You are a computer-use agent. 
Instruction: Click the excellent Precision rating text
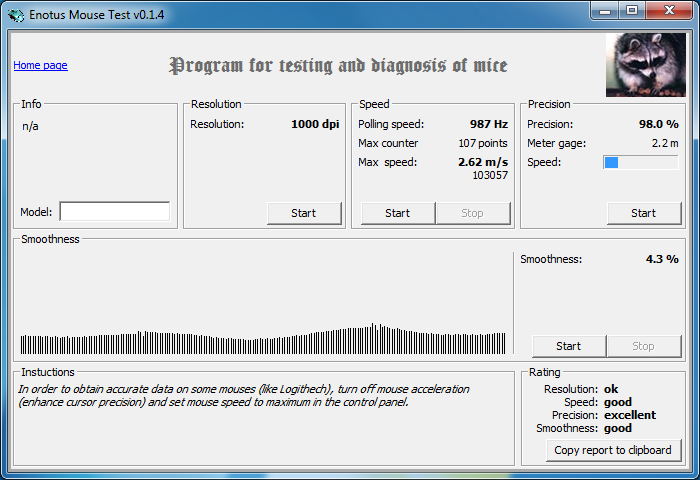tap(630, 415)
